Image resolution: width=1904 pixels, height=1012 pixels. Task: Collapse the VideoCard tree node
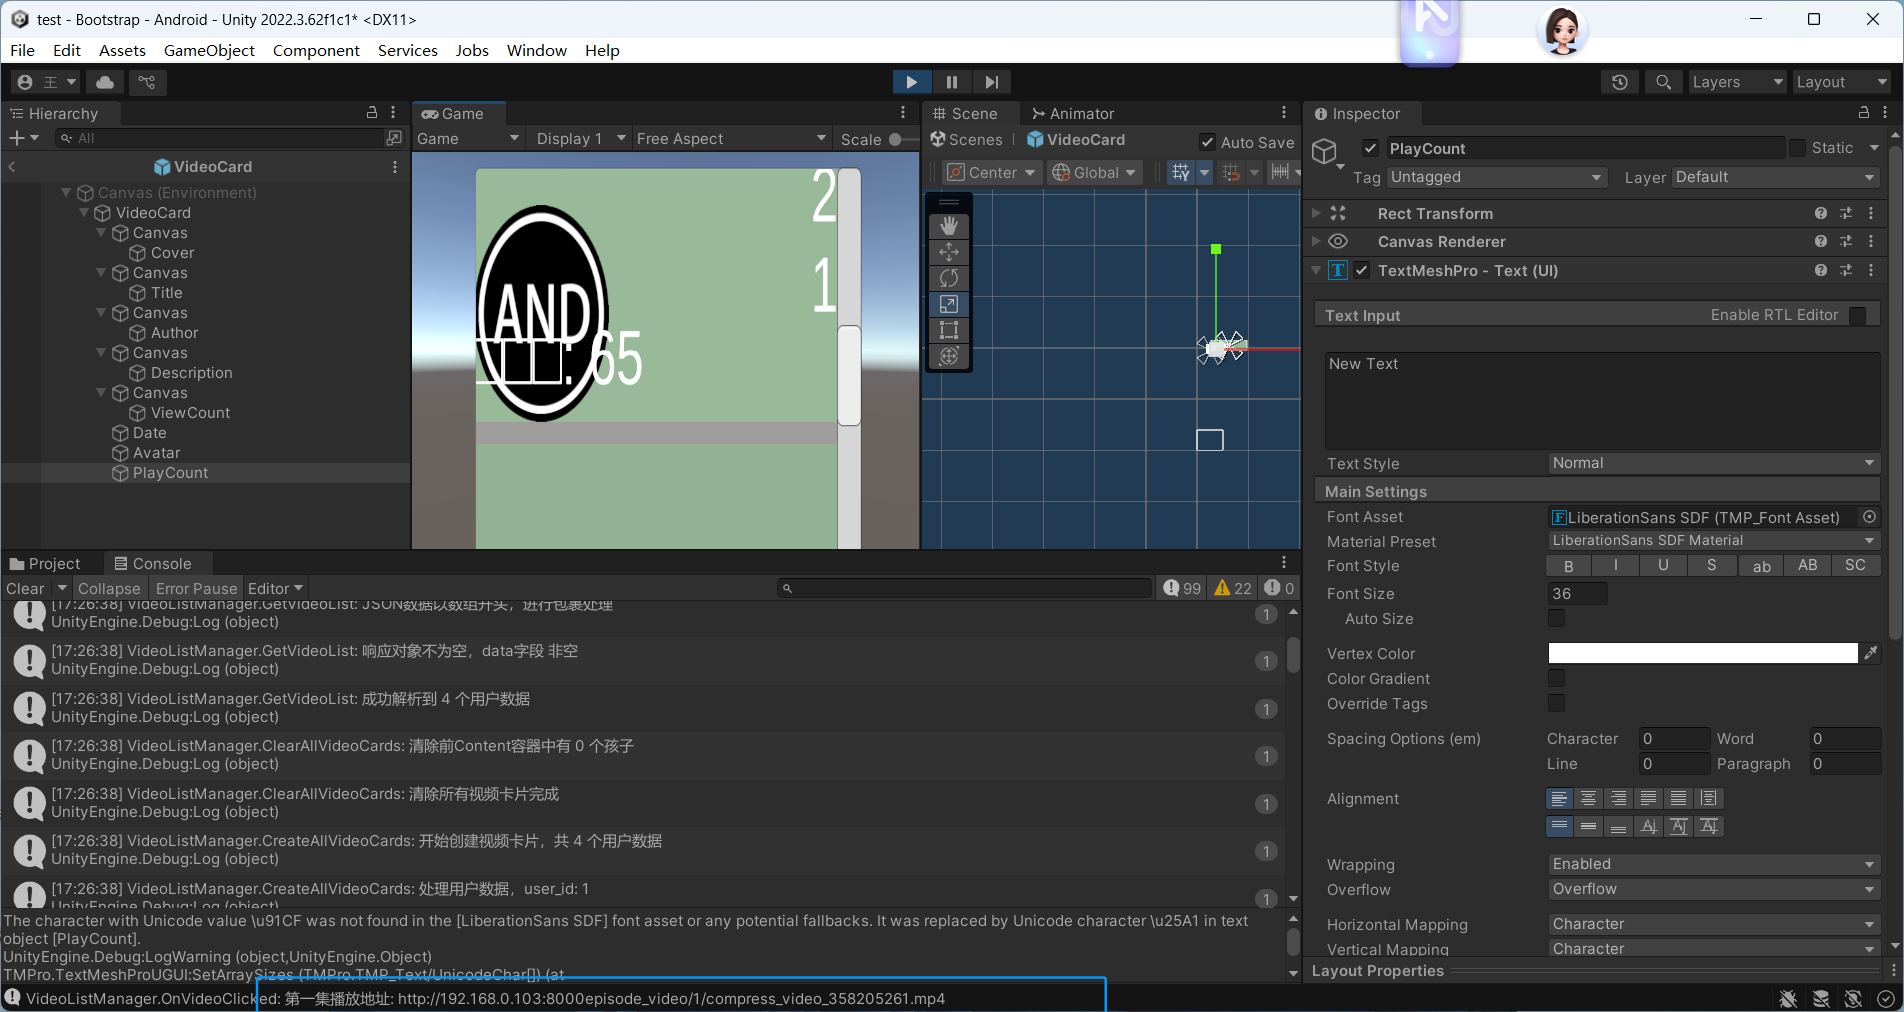[84, 213]
